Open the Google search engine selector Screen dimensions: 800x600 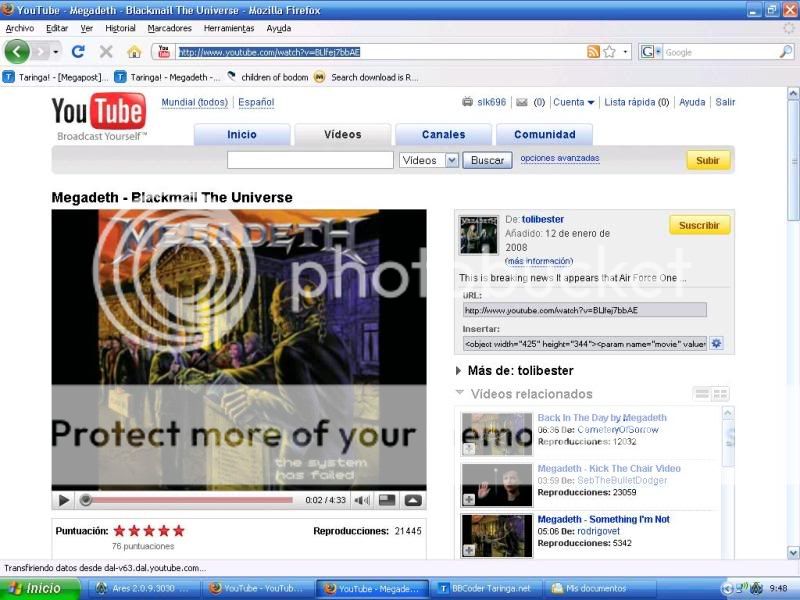[651, 52]
